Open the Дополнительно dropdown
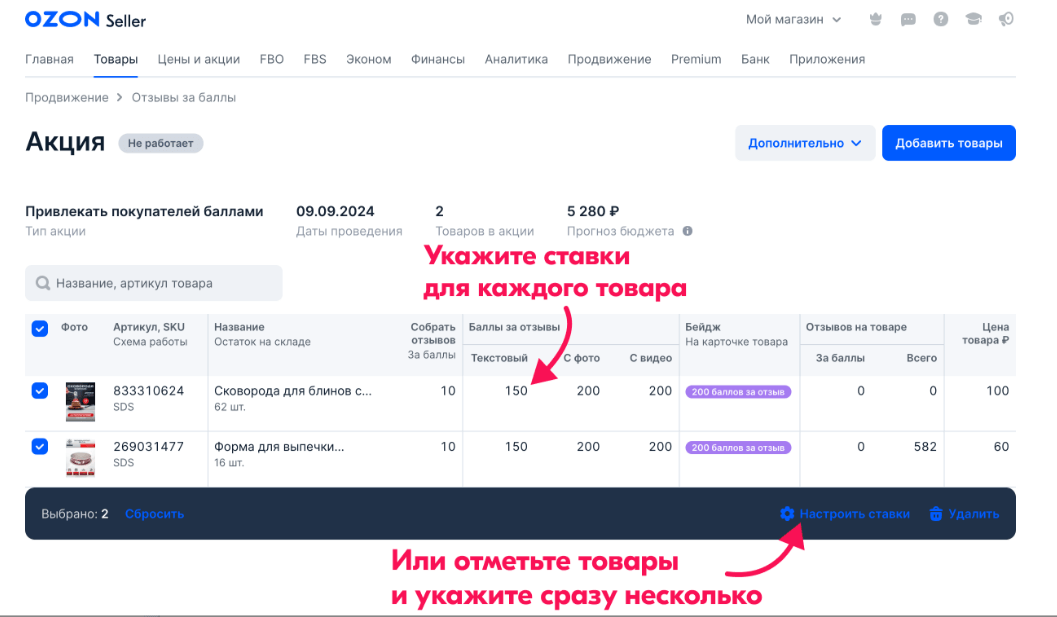The width and height of the screenshot is (1057, 617). point(805,143)
